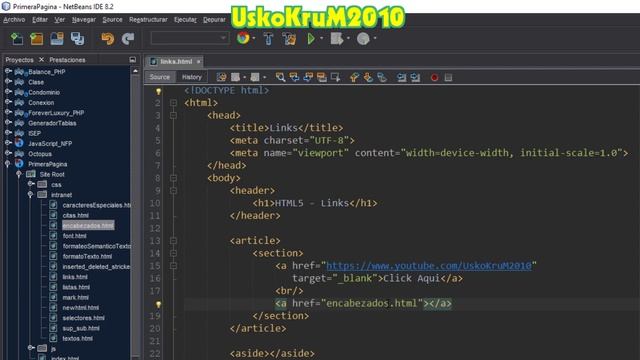Image resolution: width=640 pixels, height=360 pixels.
Task: Click the Profile Project round icon
Action: click(x=363, y=38)
